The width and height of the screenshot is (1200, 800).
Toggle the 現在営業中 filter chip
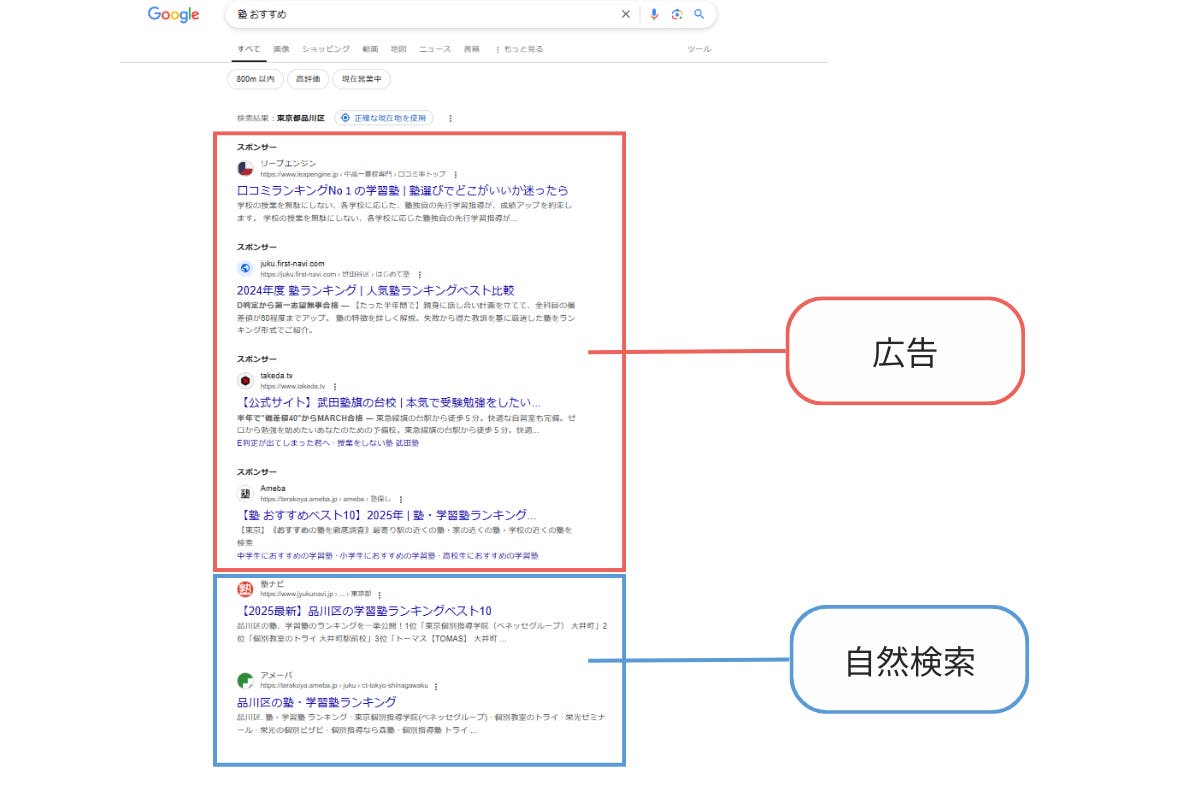(362, 79)
